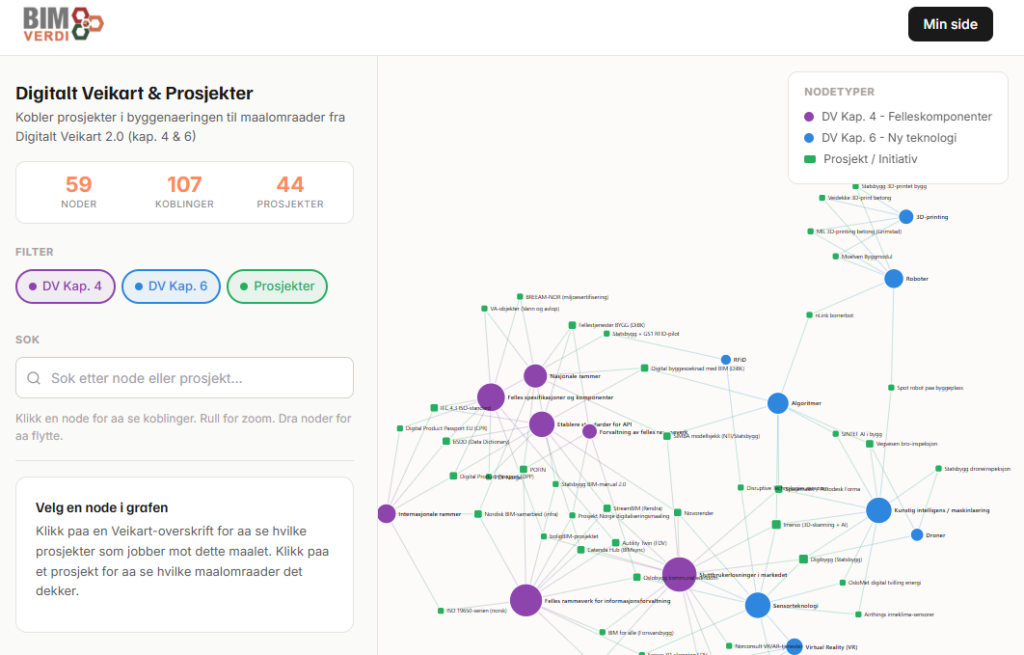The height and width of the screenshot is (655, 1024).
Task: Click the BIM Verdi logo
Action: click(63, 24)
